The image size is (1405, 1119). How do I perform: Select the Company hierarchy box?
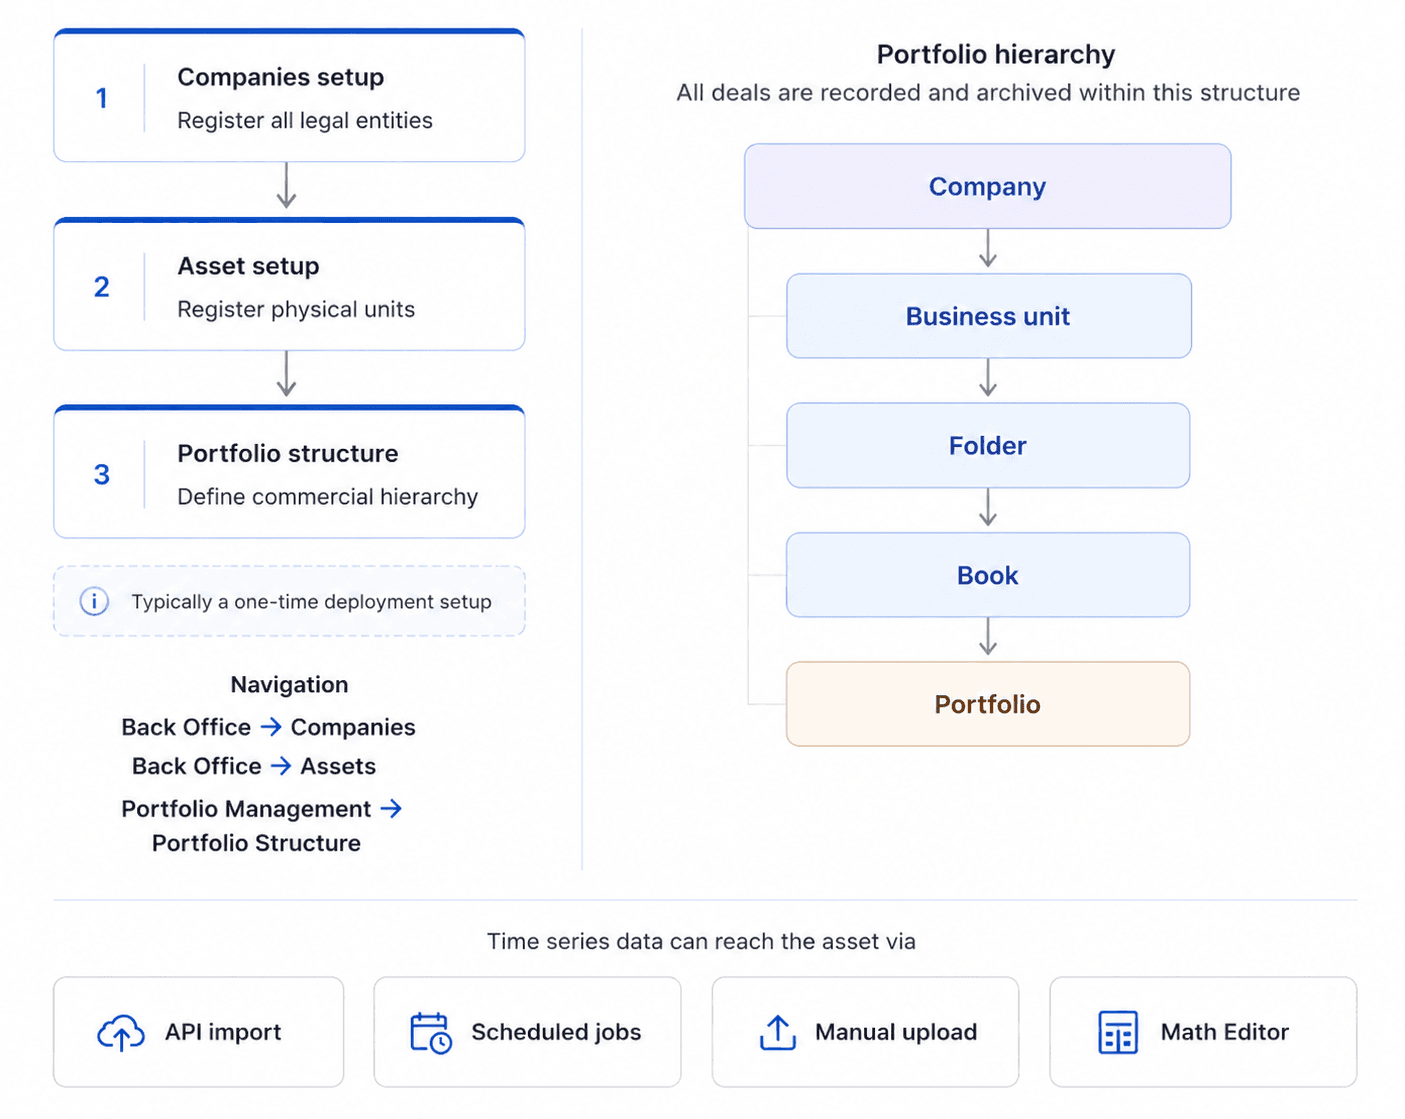[x=988, y=186]
